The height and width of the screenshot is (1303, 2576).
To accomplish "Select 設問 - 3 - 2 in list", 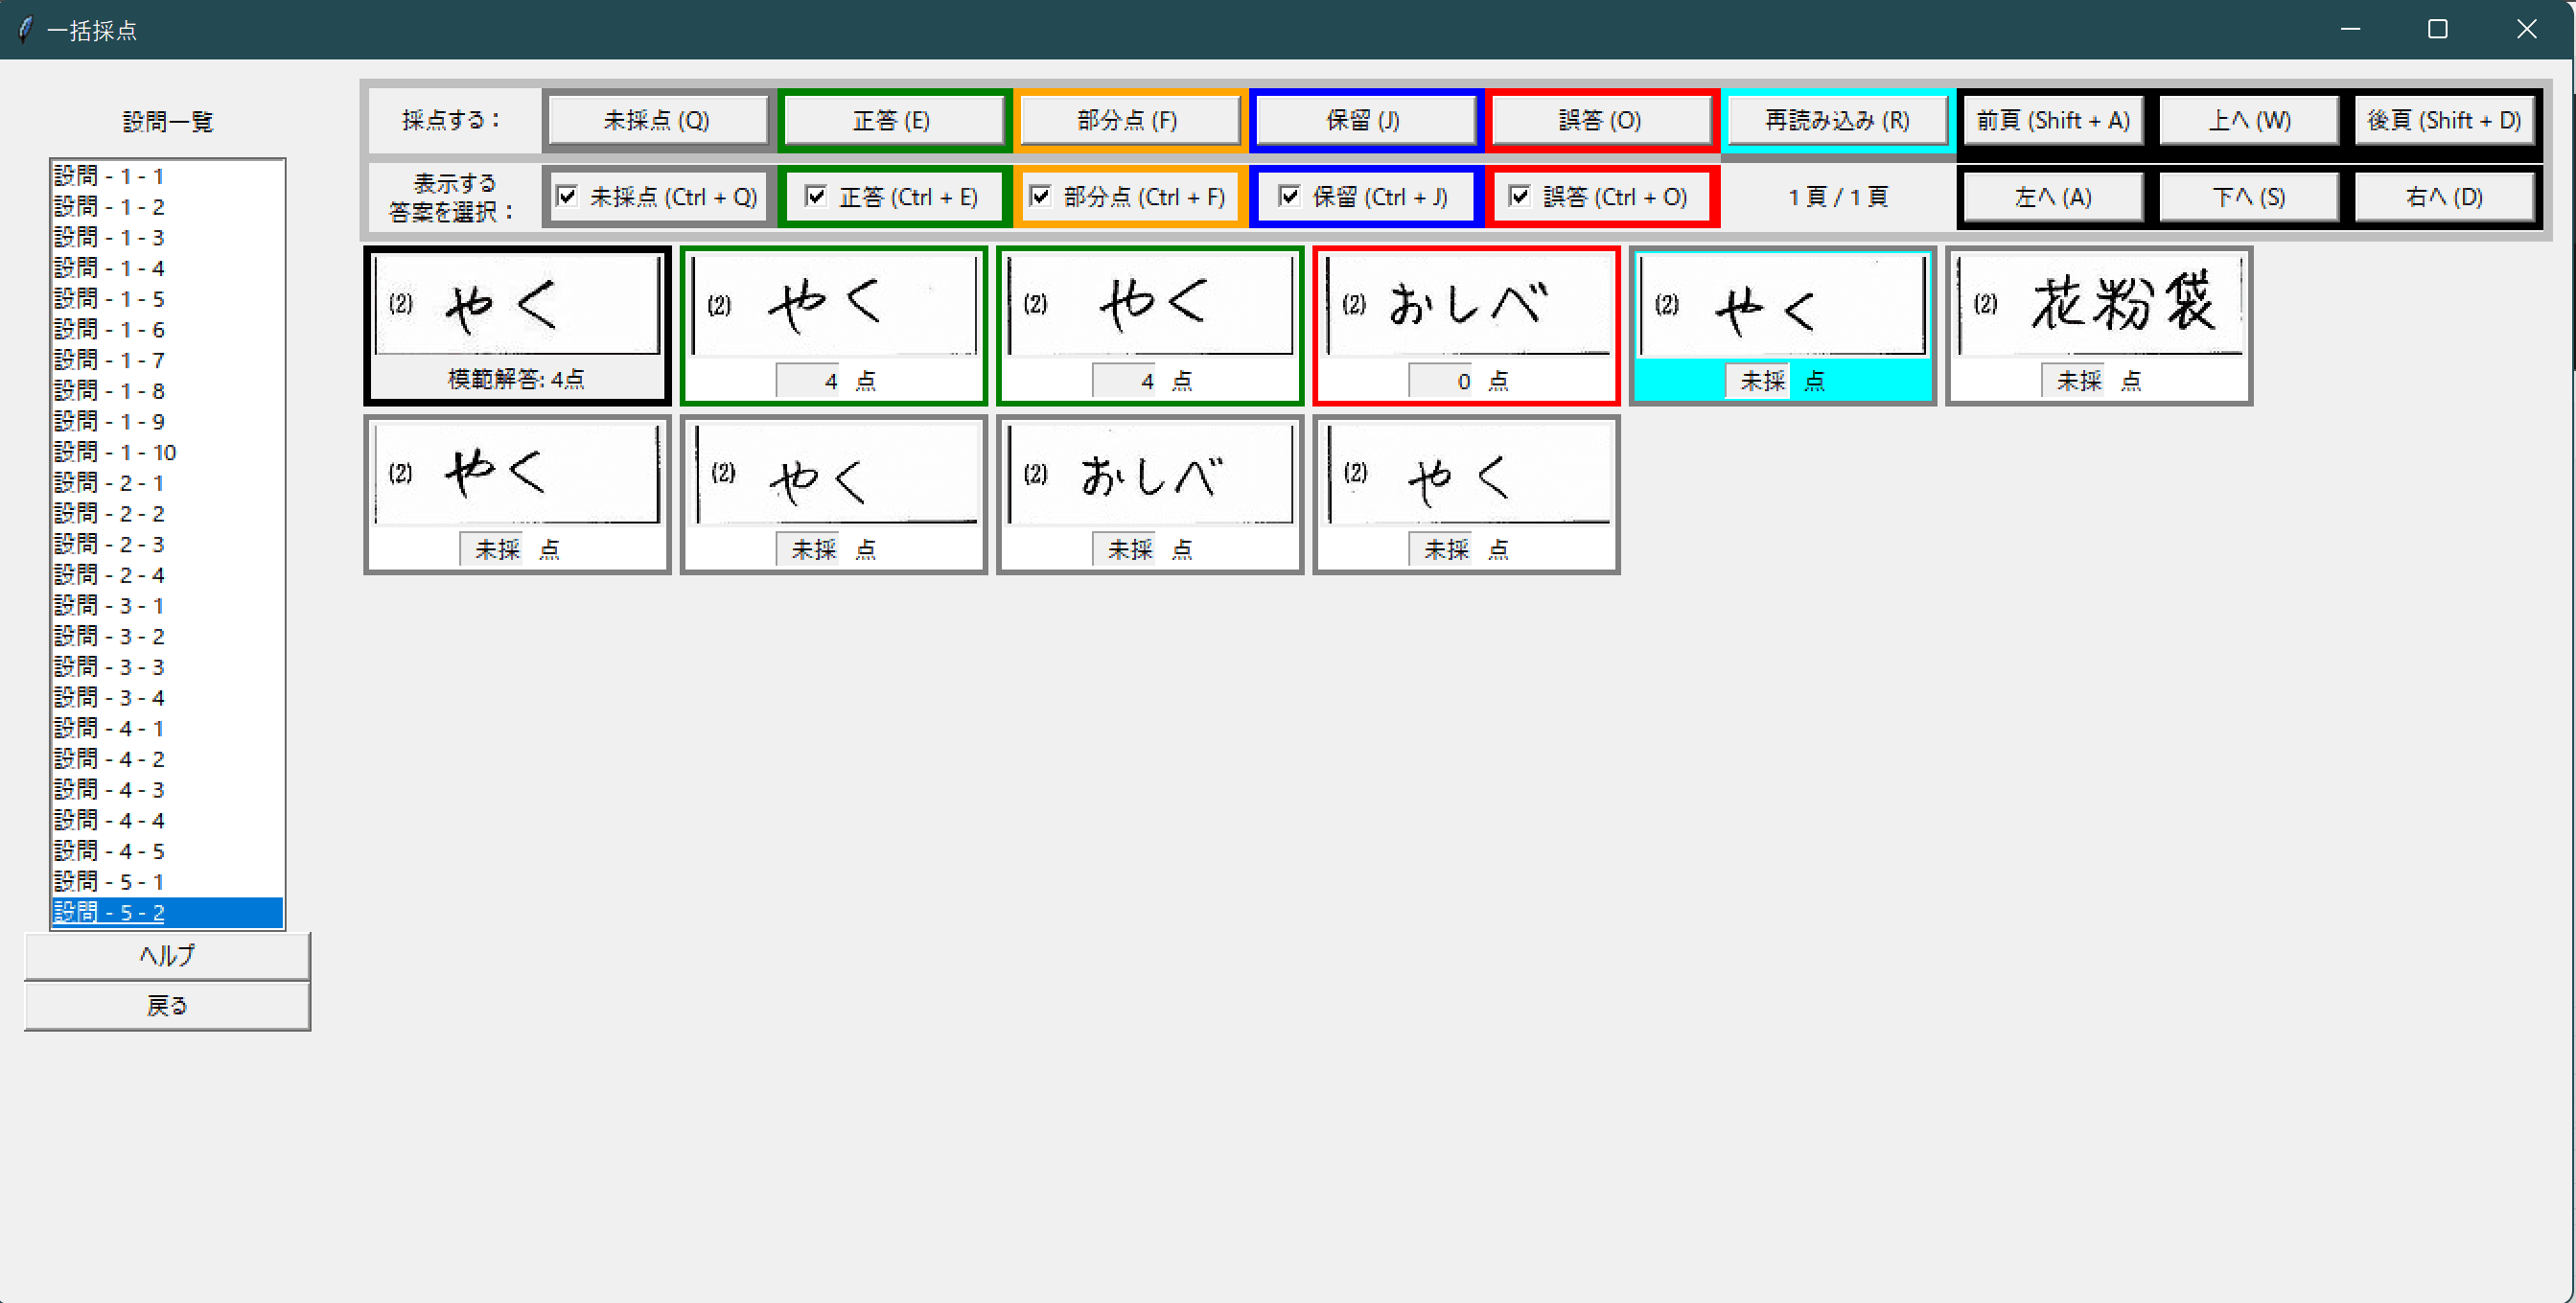I will pyautogui.click(x=108, y=636).
